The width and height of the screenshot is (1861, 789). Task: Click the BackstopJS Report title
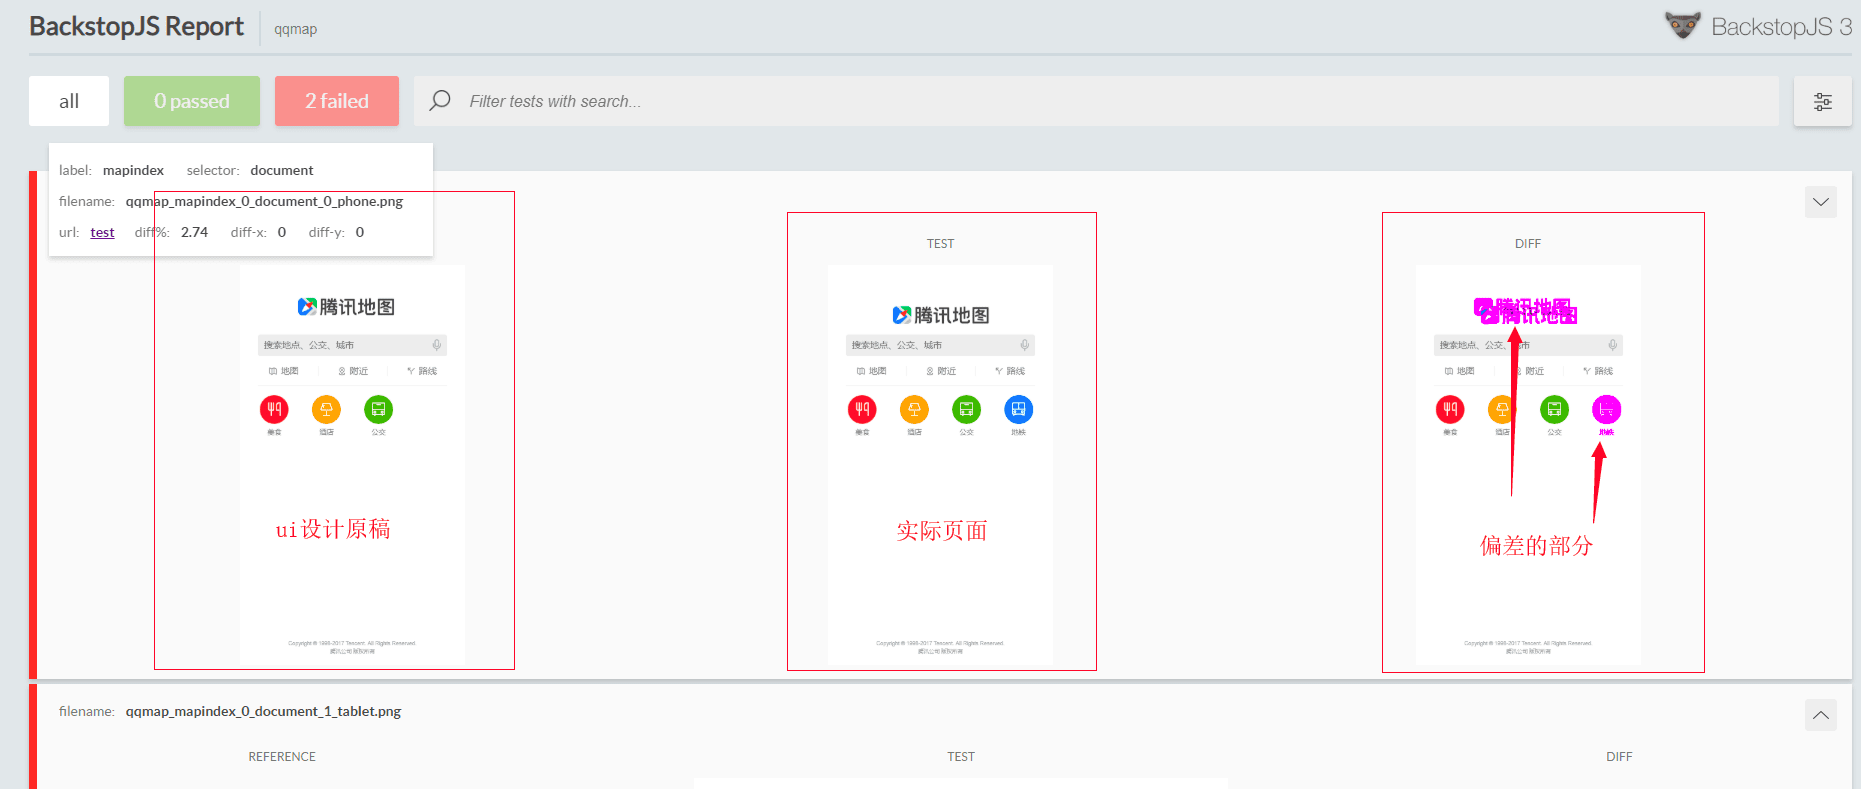(x=136, y=27)
